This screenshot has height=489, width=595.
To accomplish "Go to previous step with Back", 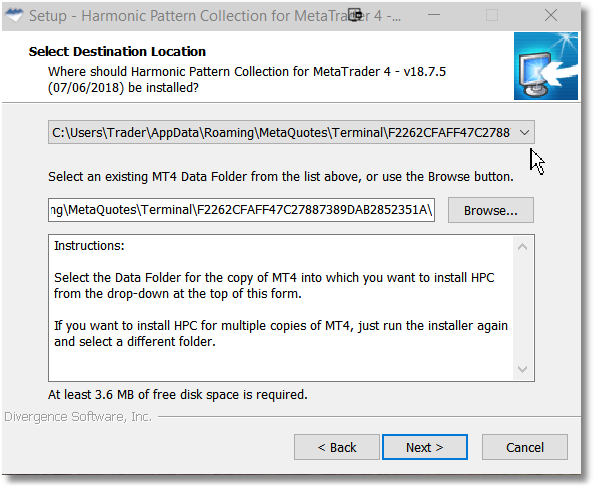I will pos(337,447).
